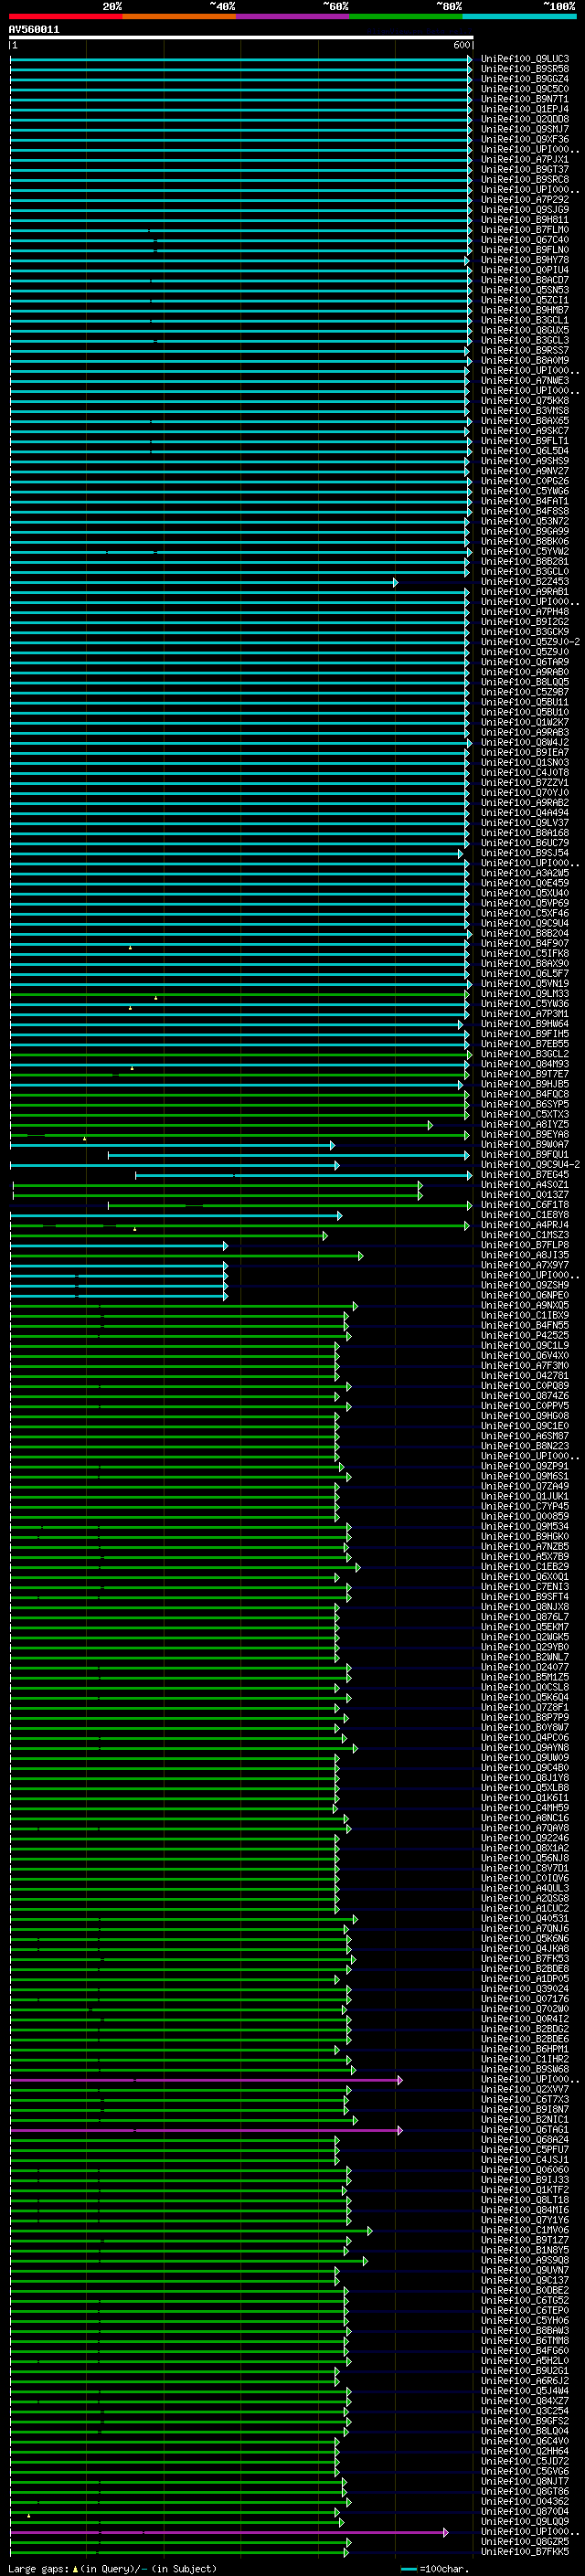Select hit label UniRef100_Q9C5C0
This screenshot has height=2576, width=585.
tap(524, 89)
